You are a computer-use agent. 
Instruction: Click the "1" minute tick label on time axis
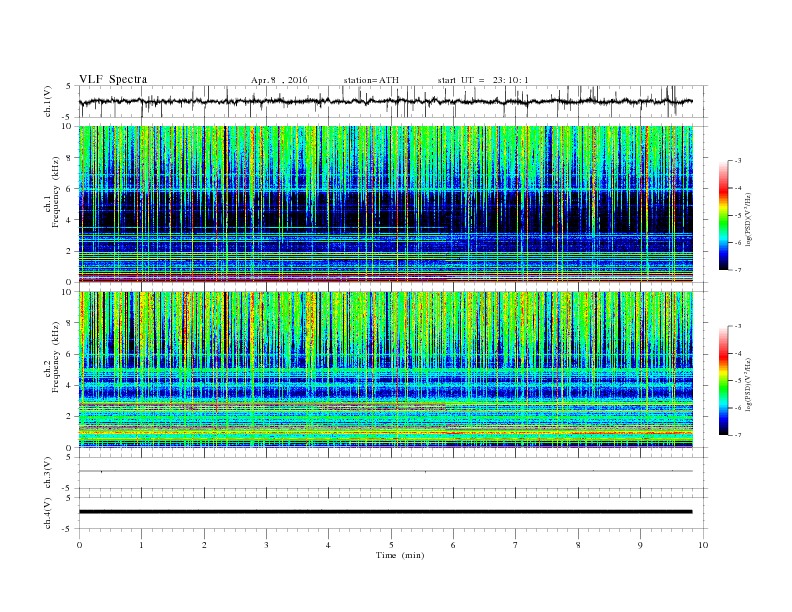click(x=141, y=545)
